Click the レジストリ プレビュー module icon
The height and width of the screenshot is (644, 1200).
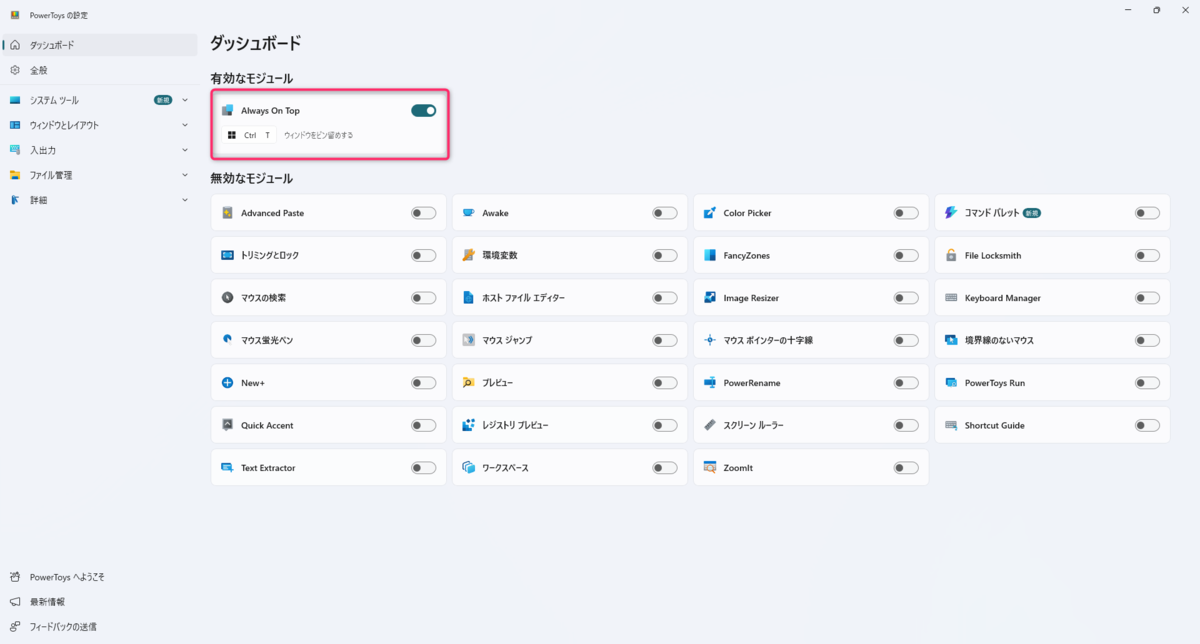pyautogui.click(x=468, y=425)
